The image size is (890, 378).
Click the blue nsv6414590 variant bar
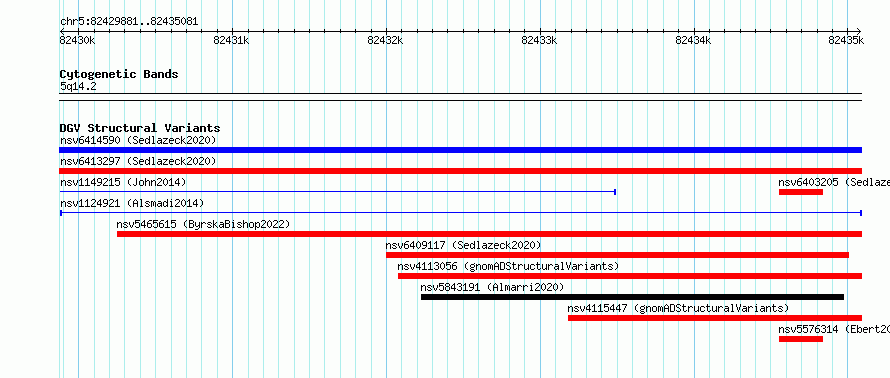(x=460, y=150)
